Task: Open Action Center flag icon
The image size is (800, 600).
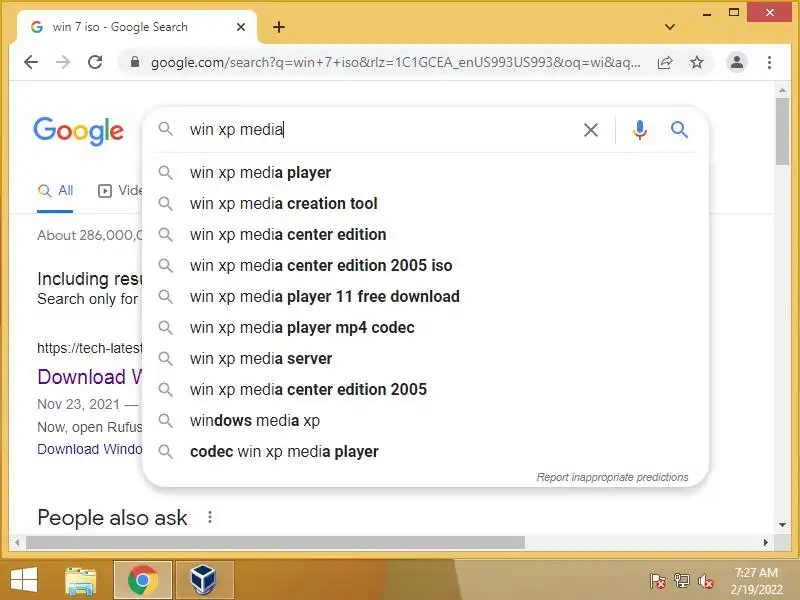Action: [657, 581]
